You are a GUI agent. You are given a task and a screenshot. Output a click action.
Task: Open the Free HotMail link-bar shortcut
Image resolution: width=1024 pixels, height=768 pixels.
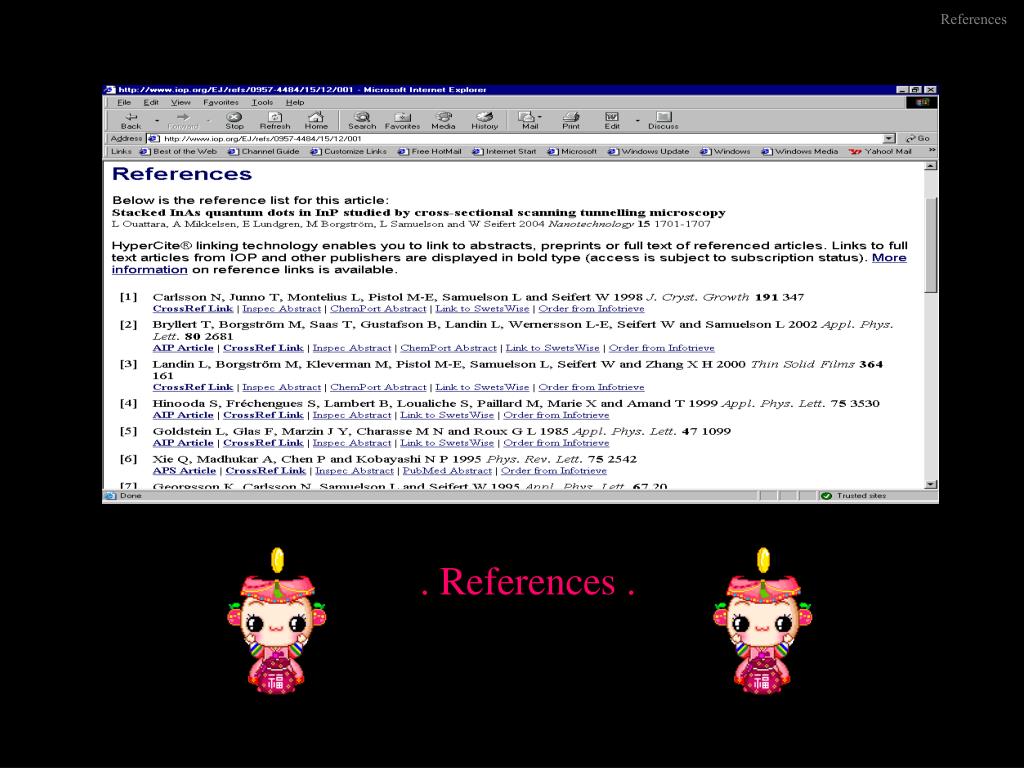(430, 152)
